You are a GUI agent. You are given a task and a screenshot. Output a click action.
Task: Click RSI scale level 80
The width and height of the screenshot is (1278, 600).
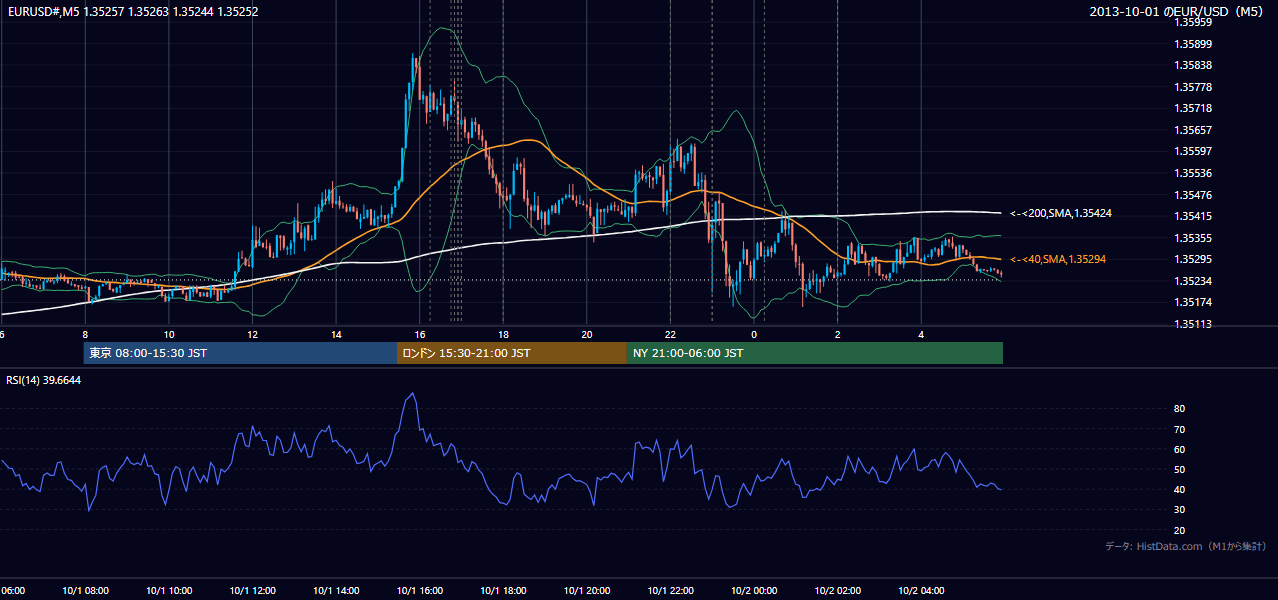[x=1180, y=409]
